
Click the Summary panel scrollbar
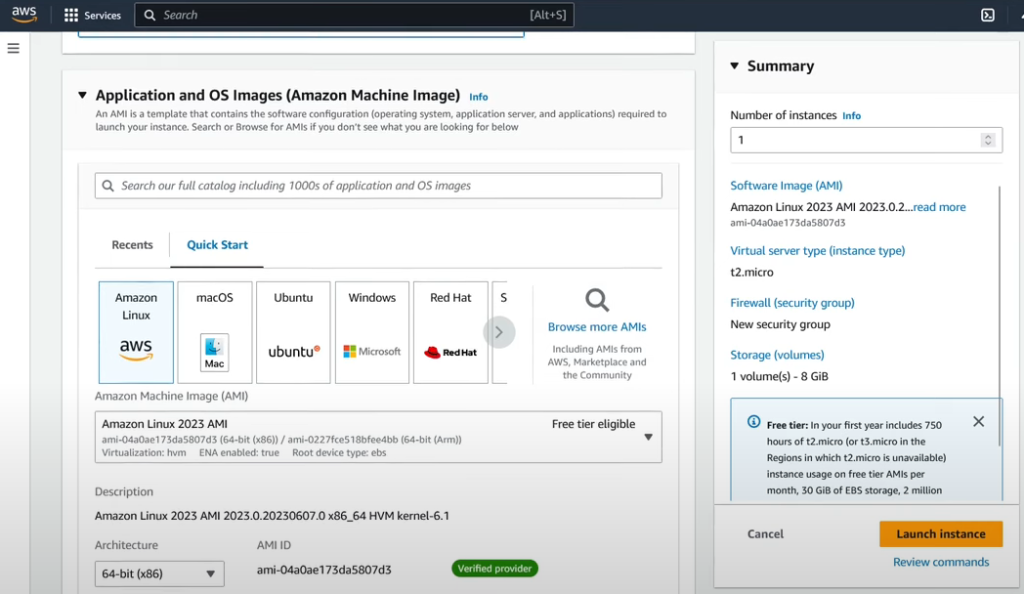(x=1000, y=317)
